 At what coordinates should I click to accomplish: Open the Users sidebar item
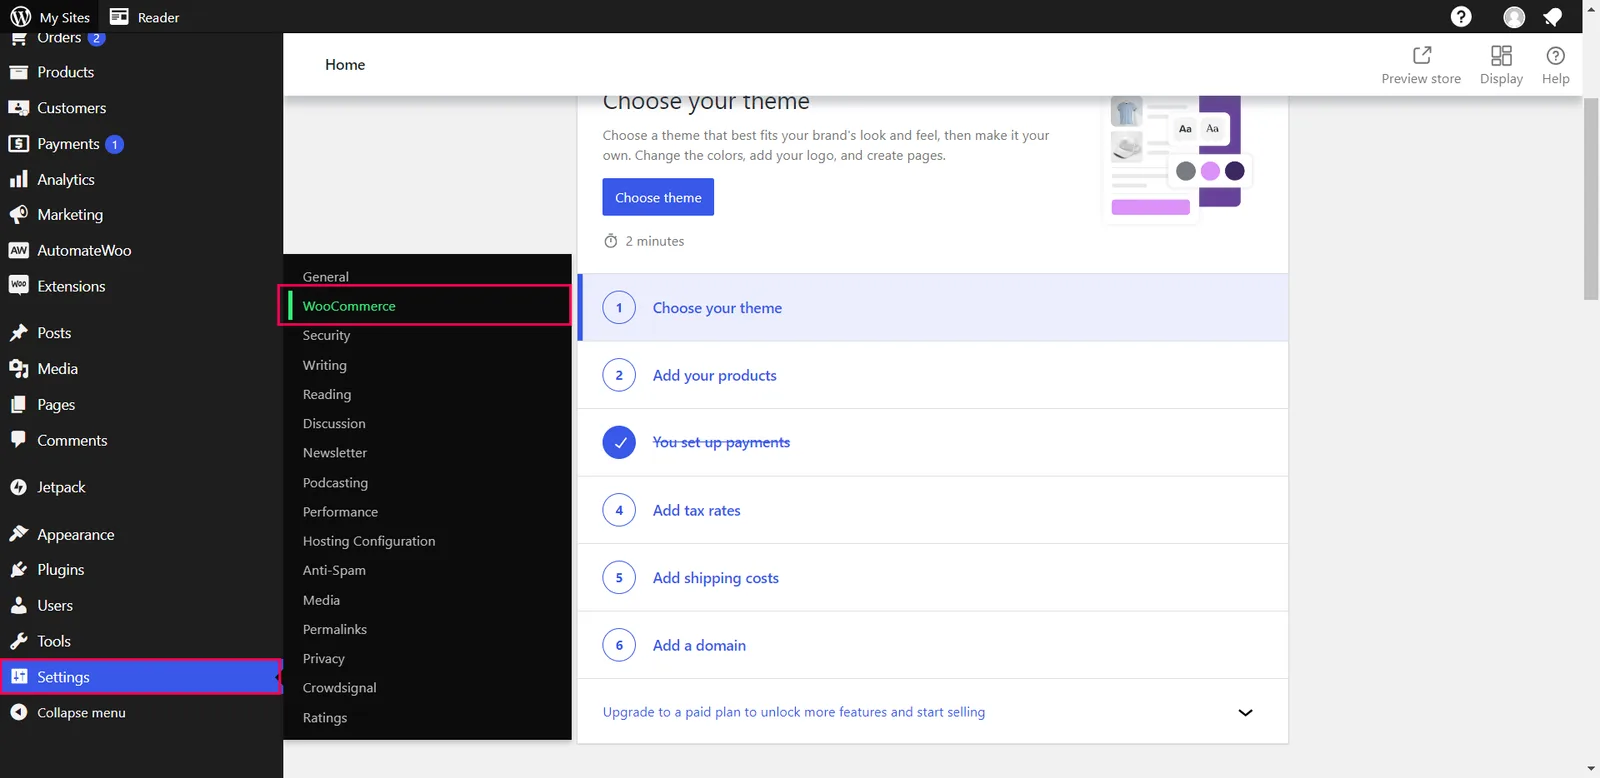coord(55,606)
